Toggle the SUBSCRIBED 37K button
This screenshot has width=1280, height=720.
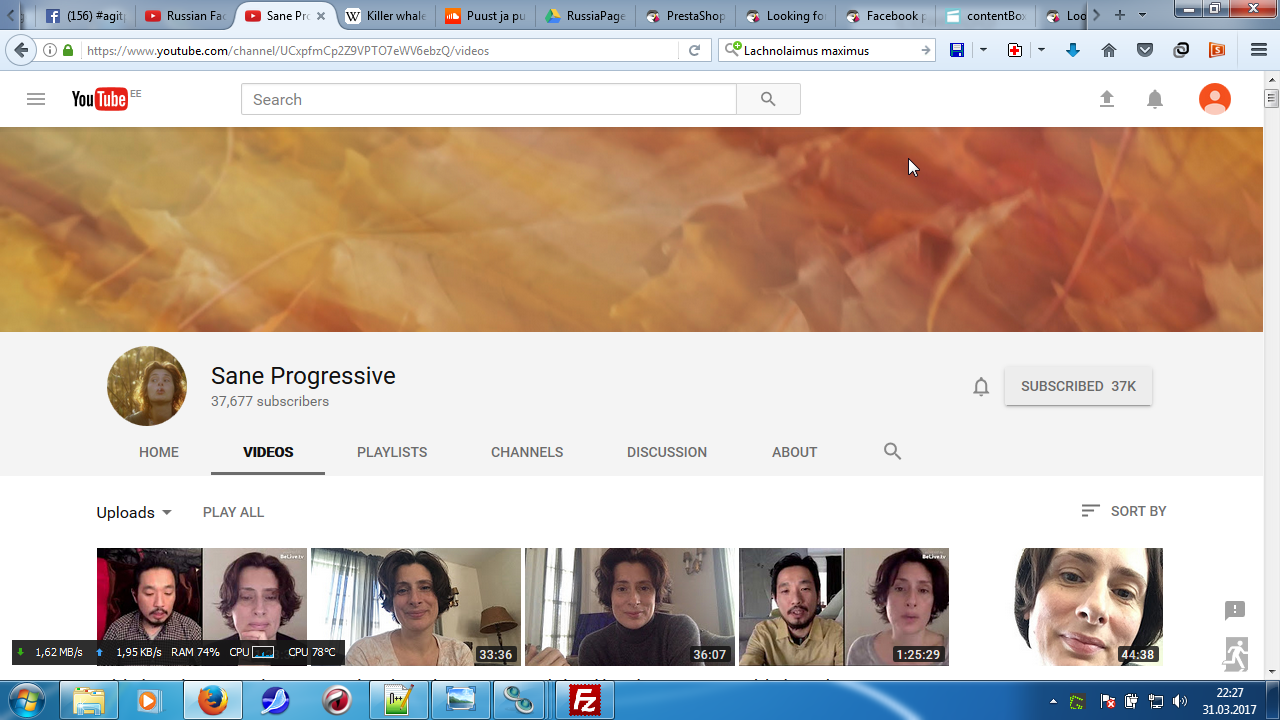coord(1078,386)
